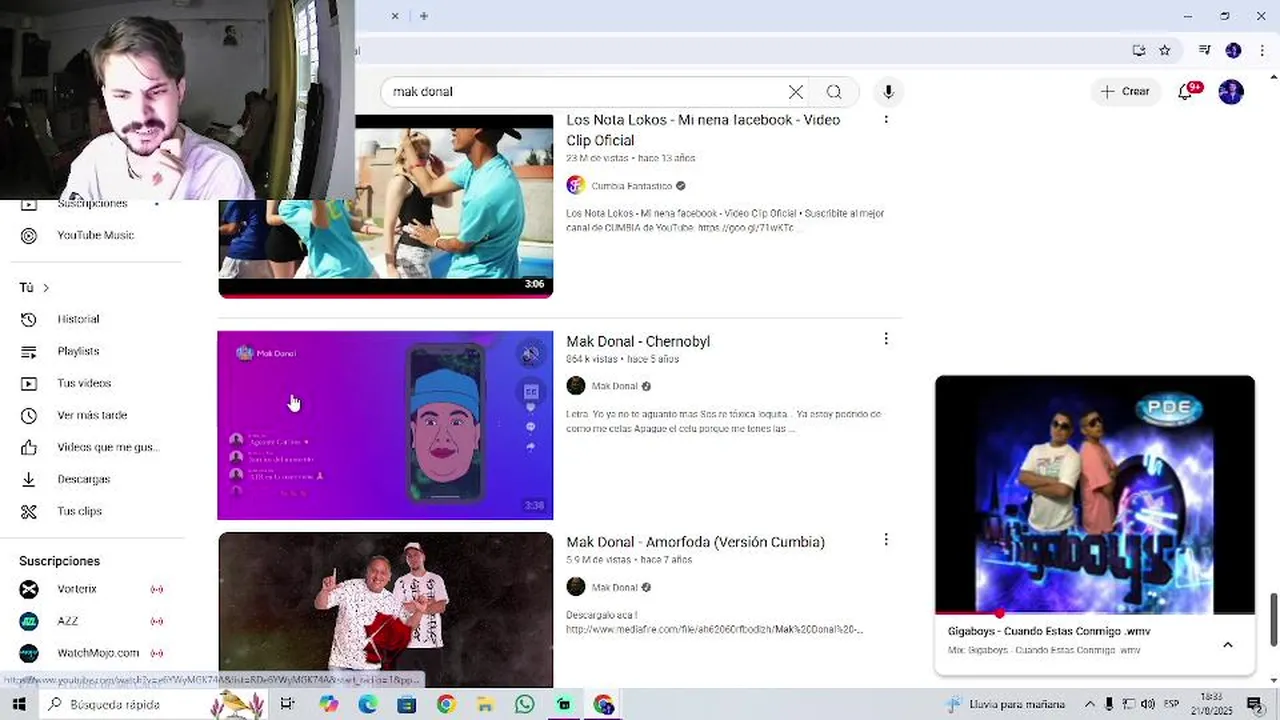The width and height of the screenshot is (1280, 720).
Task: Unmute the Chernobyl preview sound icon
Action: pyautogui.click(x=531, y=354)
